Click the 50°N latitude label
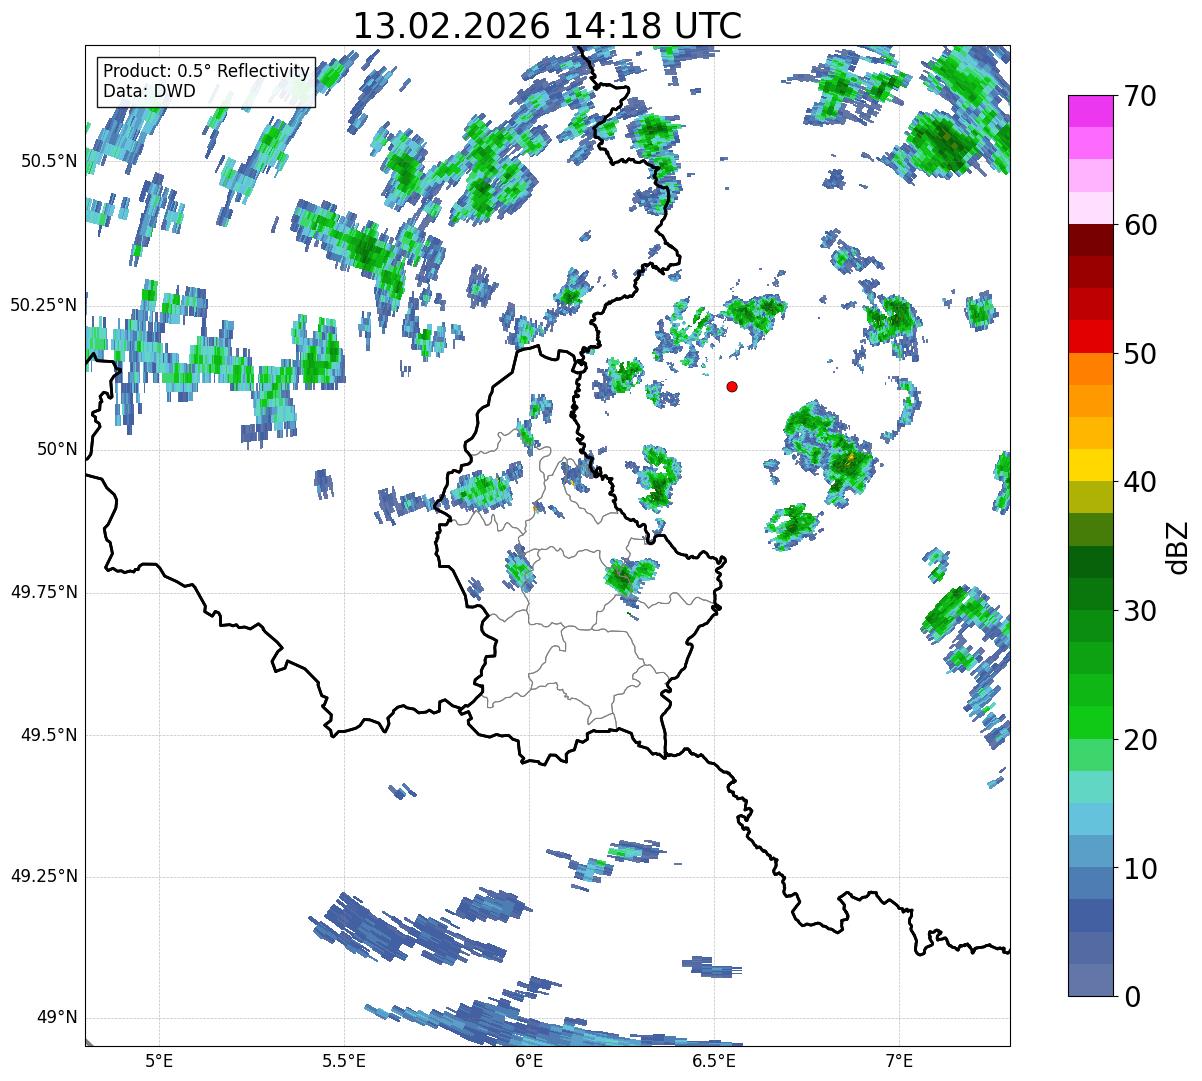 (57, 449)
